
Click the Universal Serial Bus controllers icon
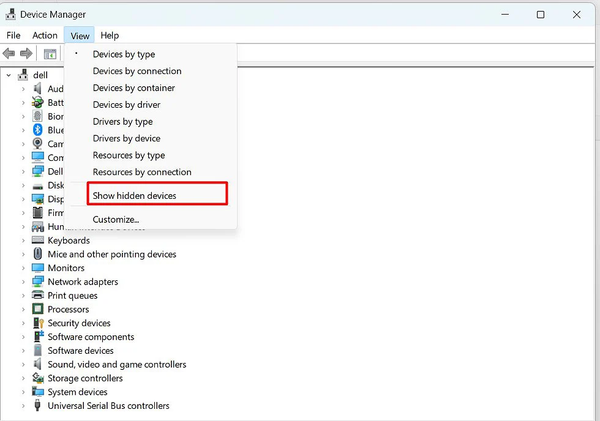37,406
